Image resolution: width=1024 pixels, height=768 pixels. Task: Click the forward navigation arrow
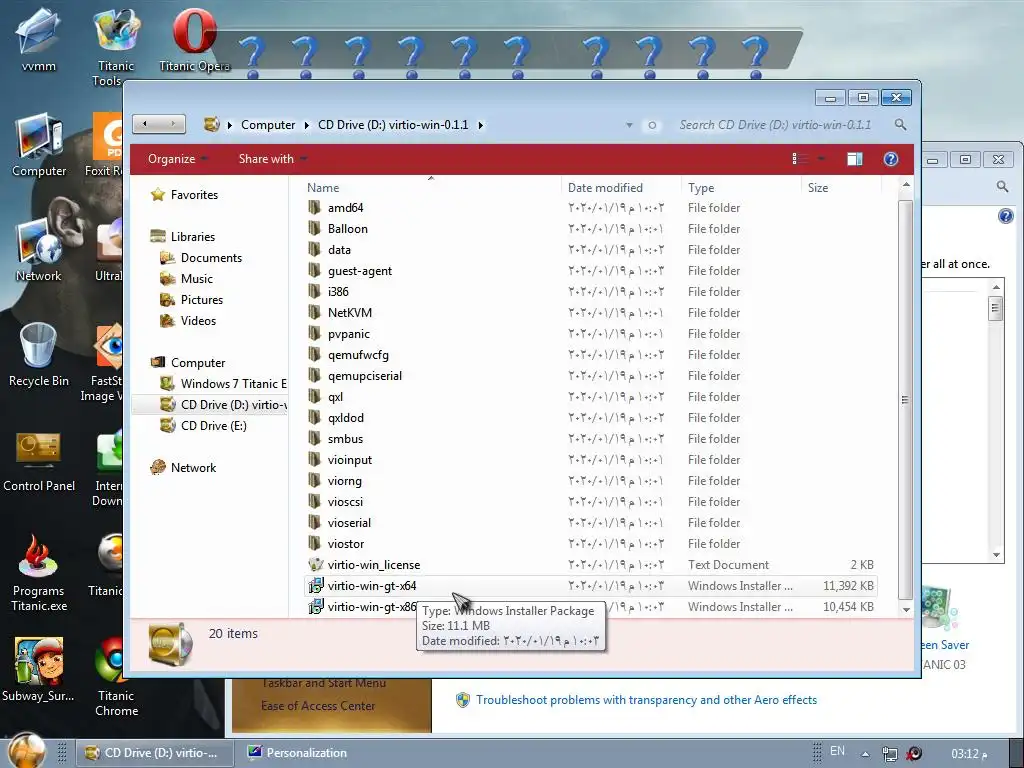click(x=172, y=123)
